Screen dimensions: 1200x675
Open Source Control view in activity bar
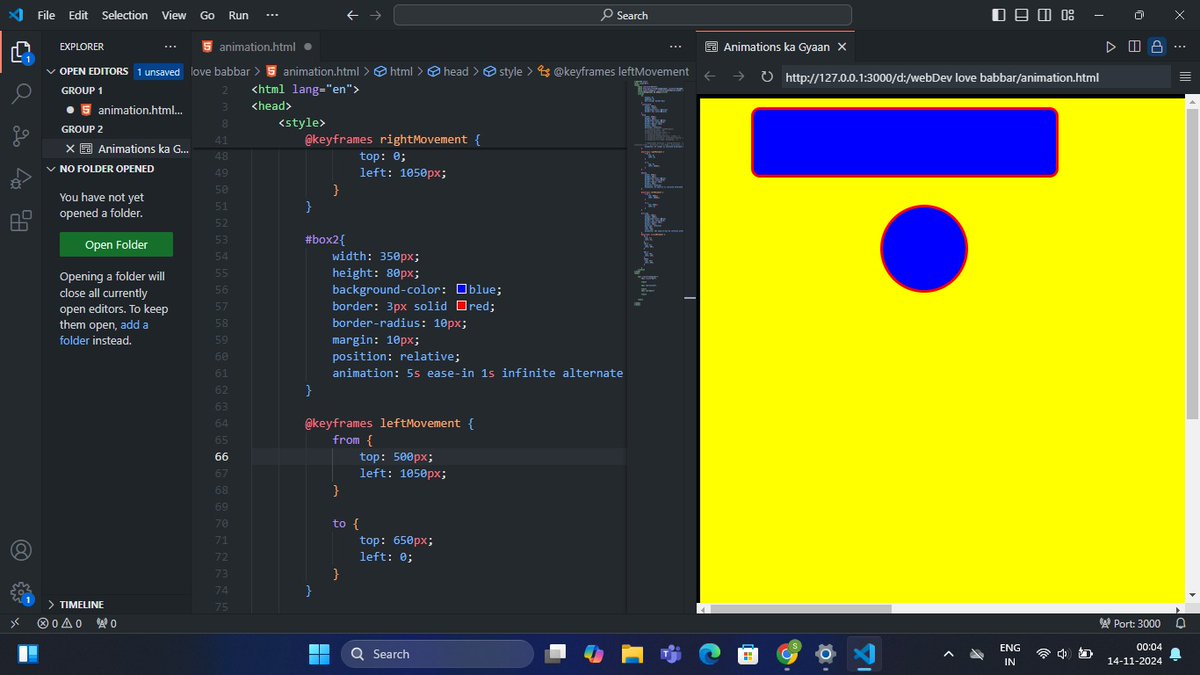click(x=21, y=137)
